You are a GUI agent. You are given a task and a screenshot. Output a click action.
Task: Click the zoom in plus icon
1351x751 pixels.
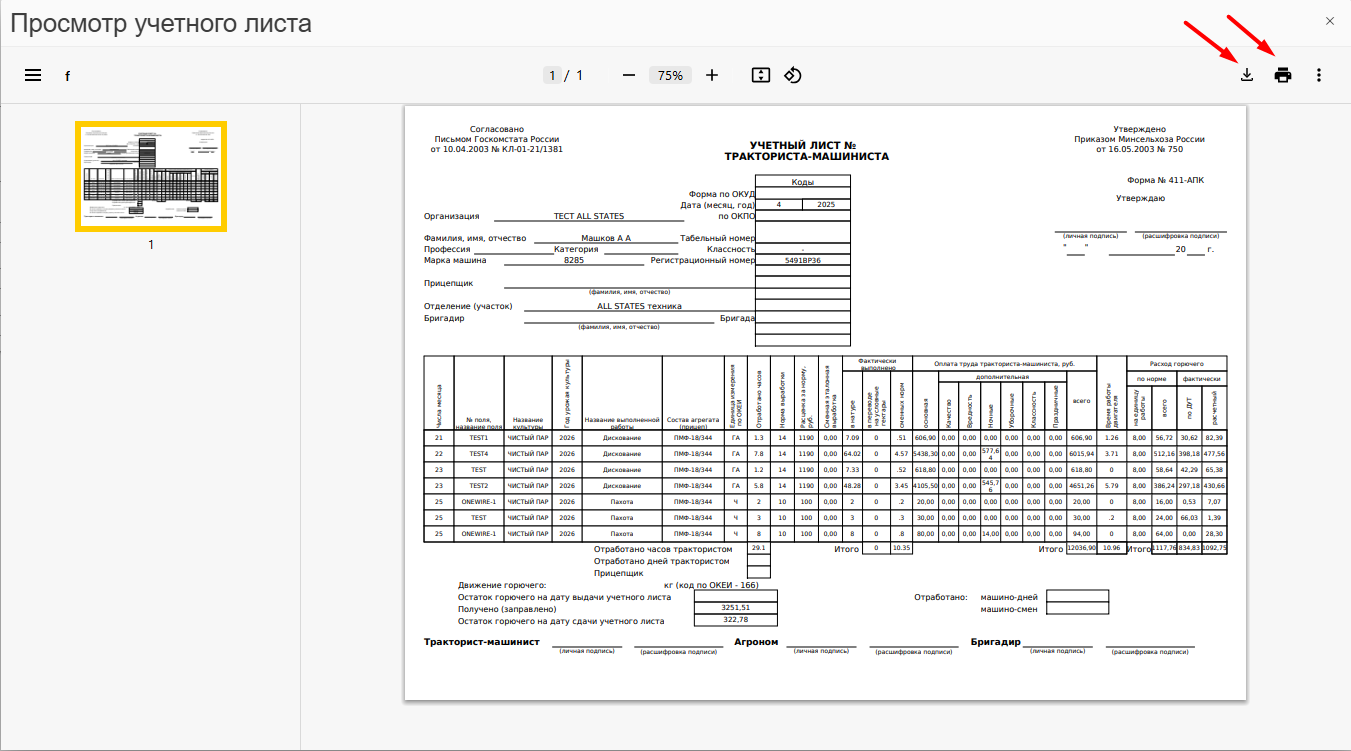point(712,75)
